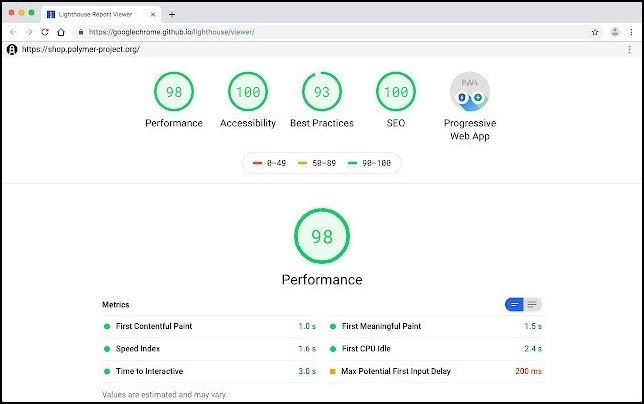Click the lock icon in address bar
Viewport: 644px width, 404px height.
click(81, 32)
